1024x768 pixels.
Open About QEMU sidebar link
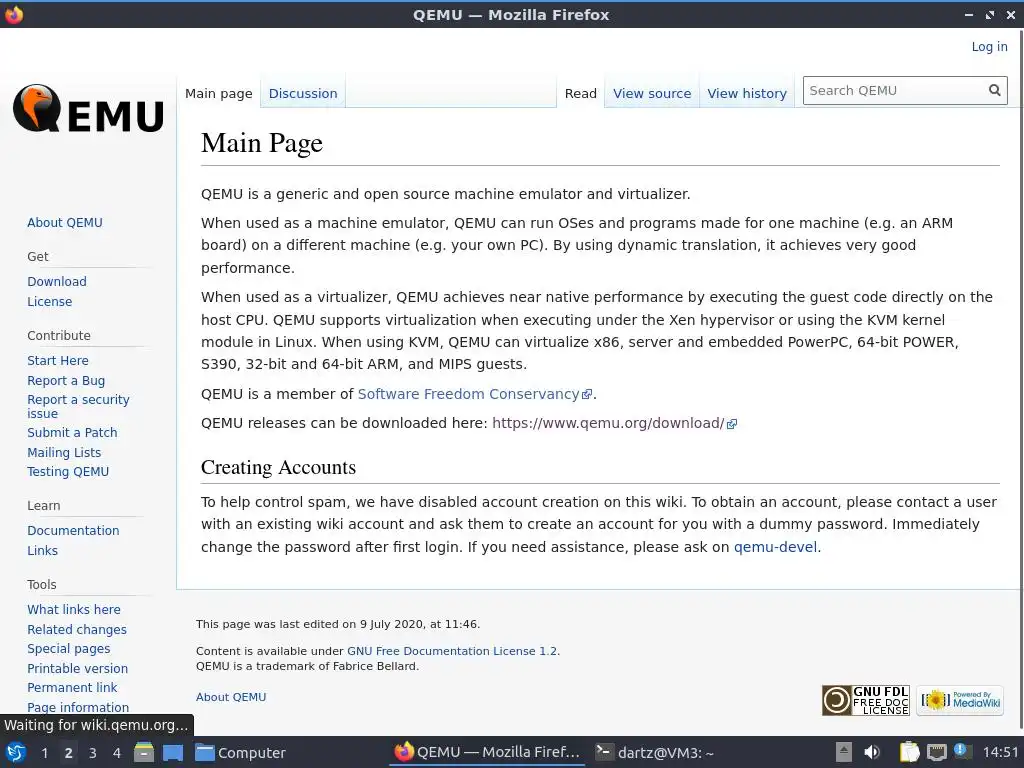65,223
